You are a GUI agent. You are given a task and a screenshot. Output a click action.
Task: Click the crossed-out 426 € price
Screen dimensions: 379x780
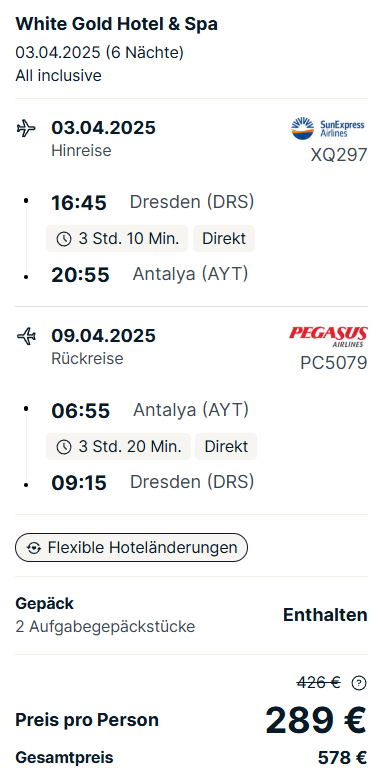(319, 683)
